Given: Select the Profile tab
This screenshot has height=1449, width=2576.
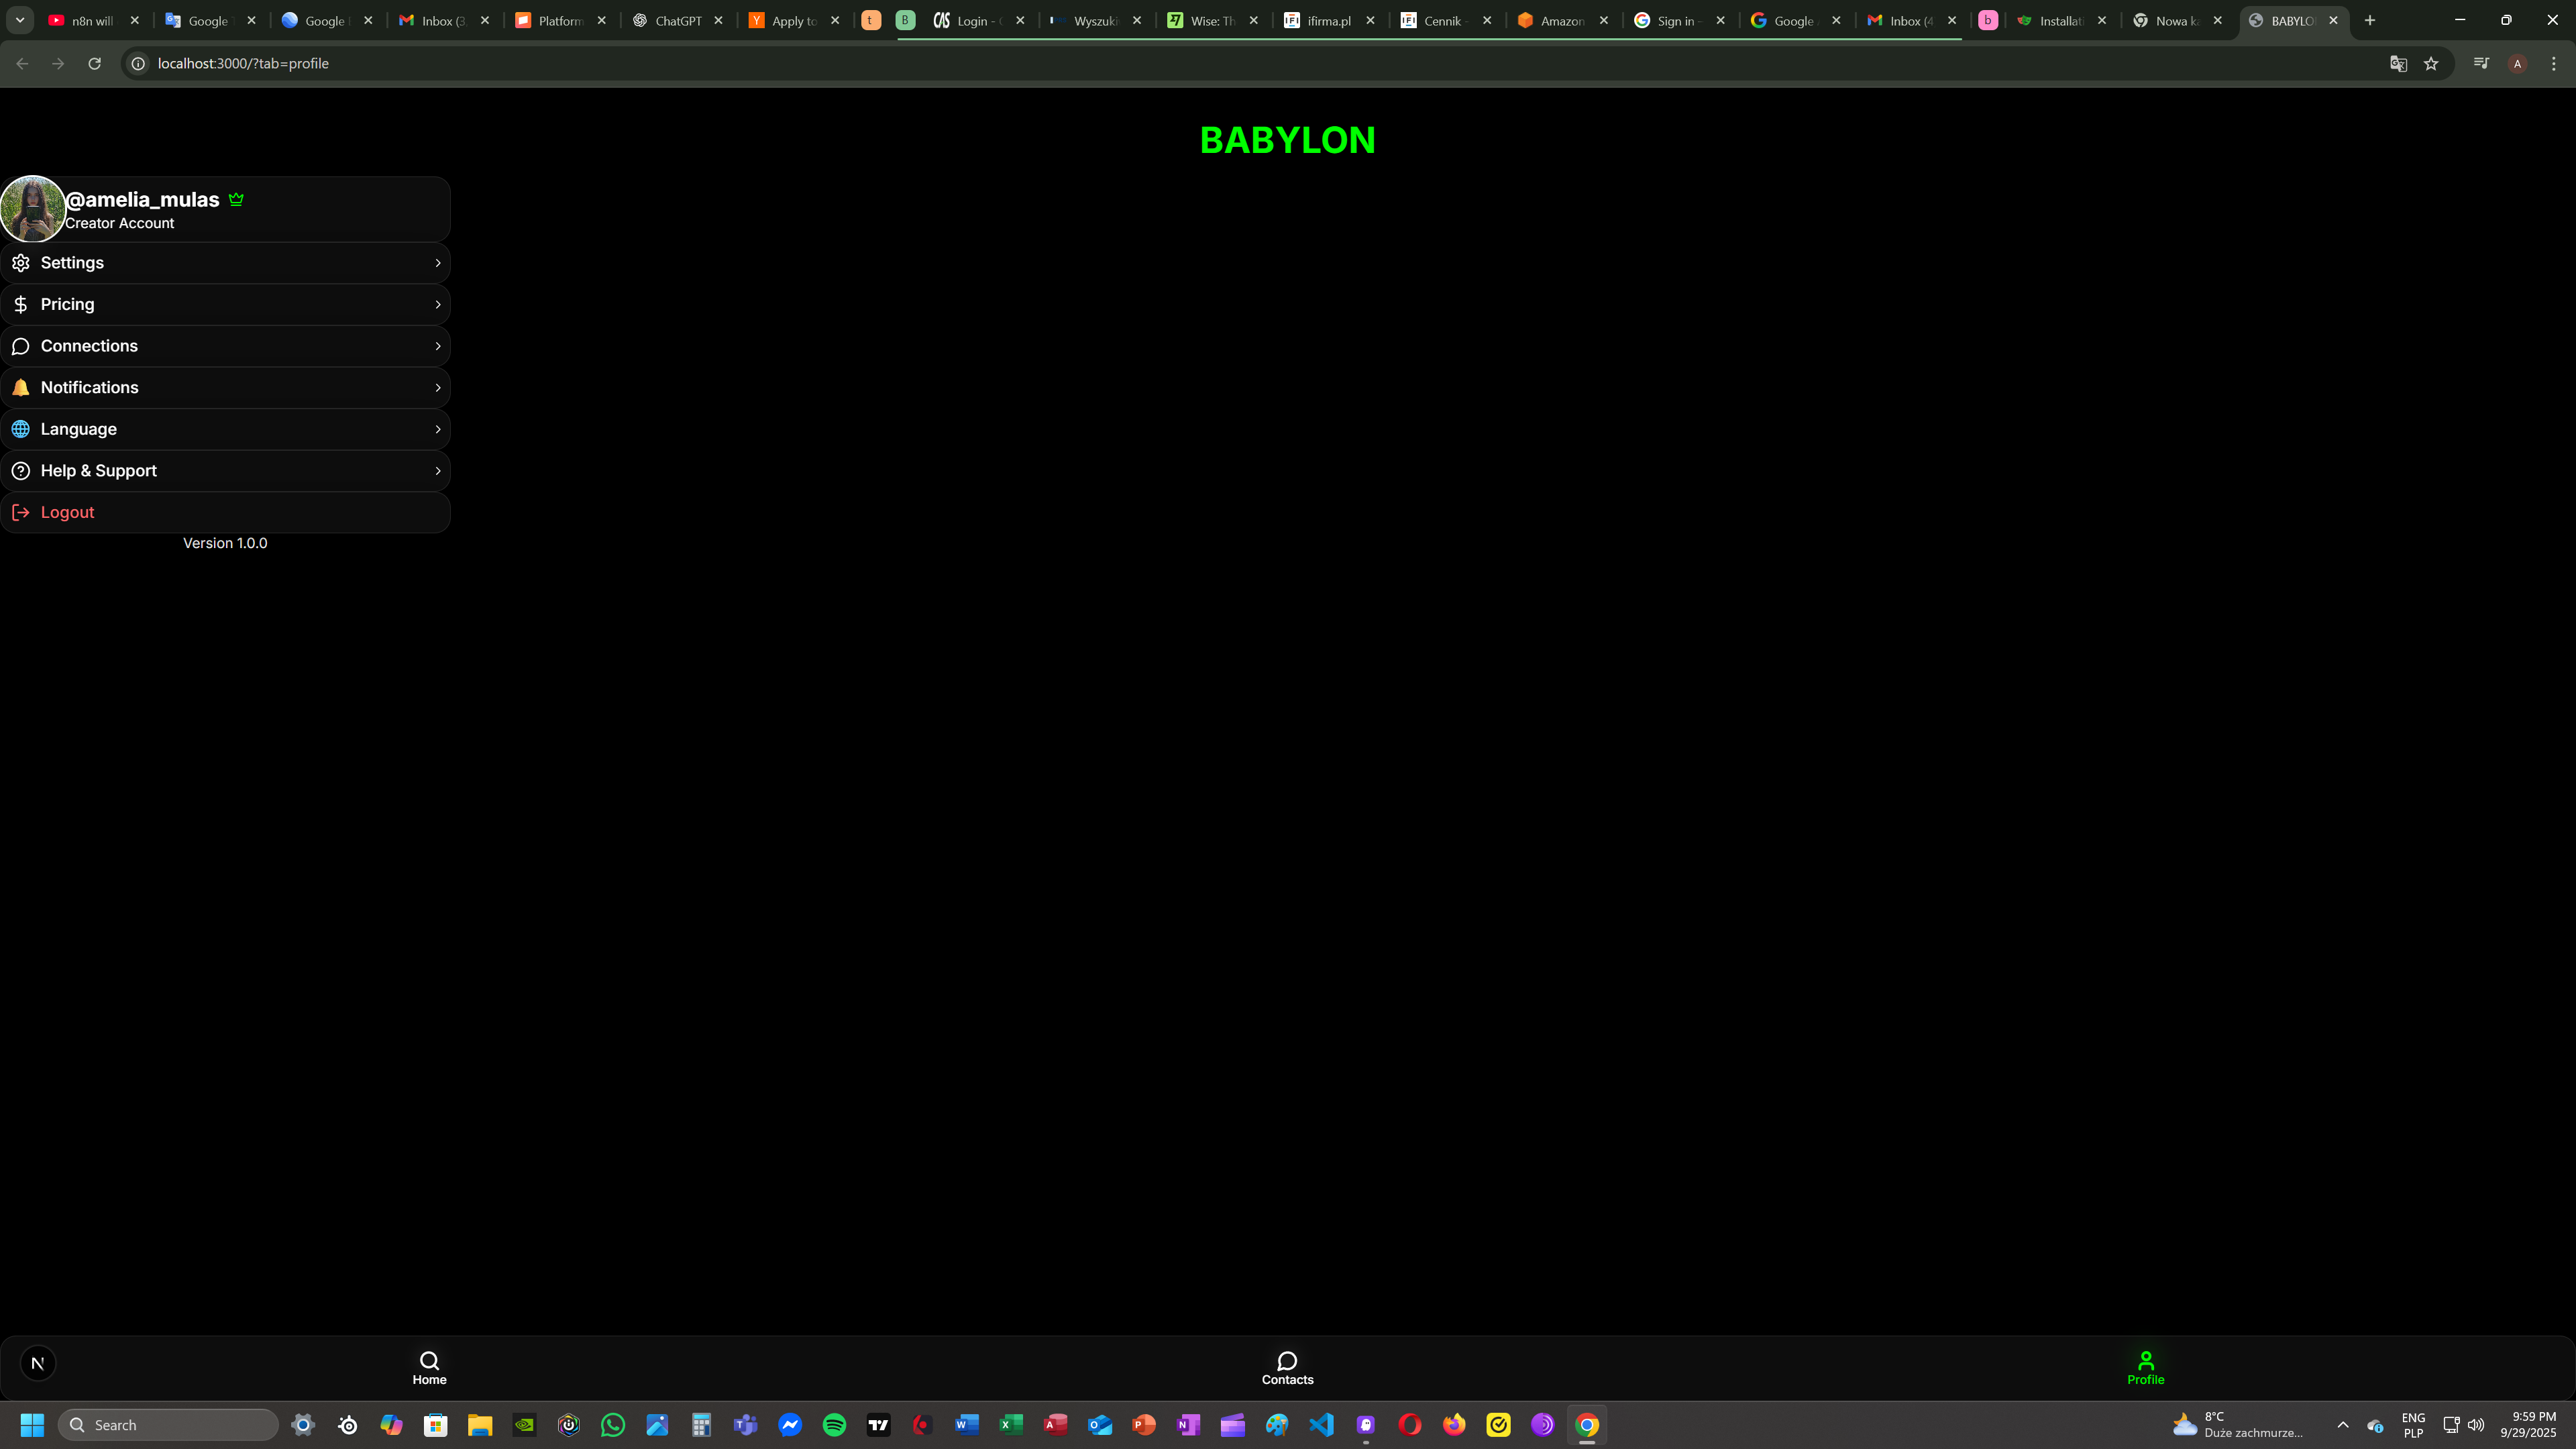Looking at the screenshot, I should (x=2145, y=1367).
